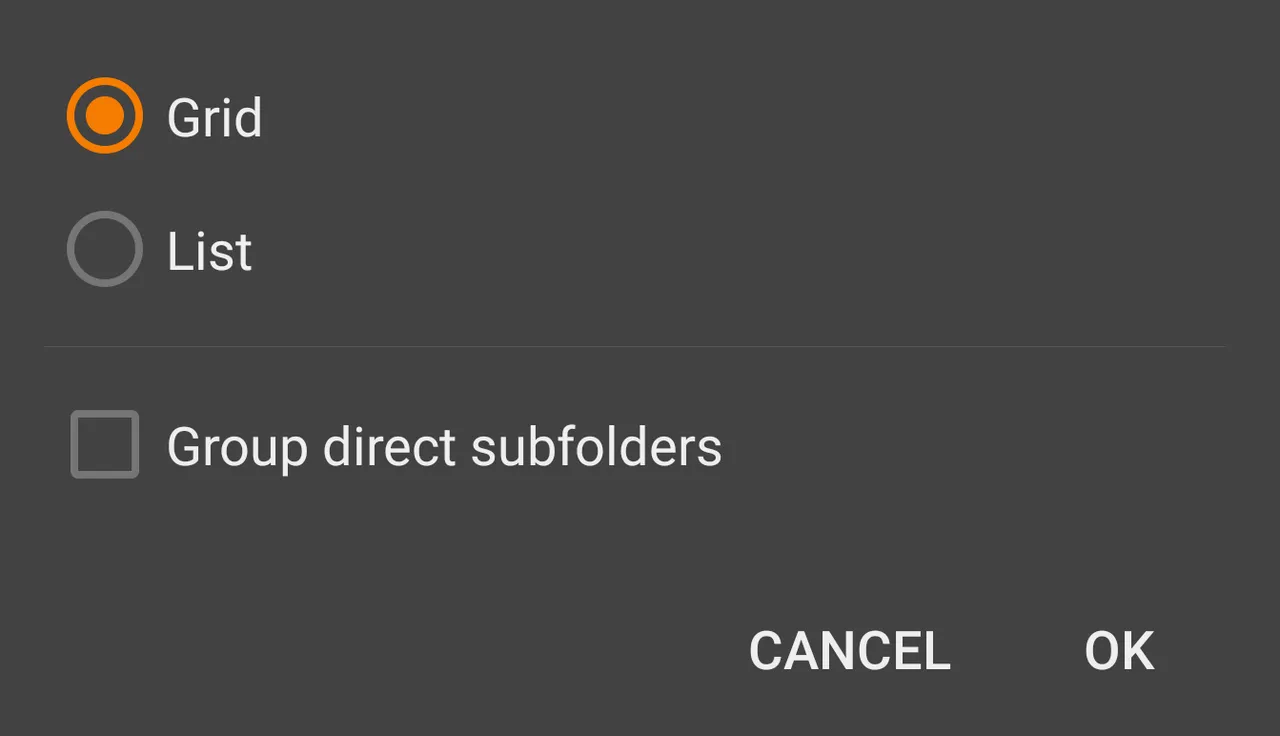
Task: Keep the view type as Grid
Action: 105,116
